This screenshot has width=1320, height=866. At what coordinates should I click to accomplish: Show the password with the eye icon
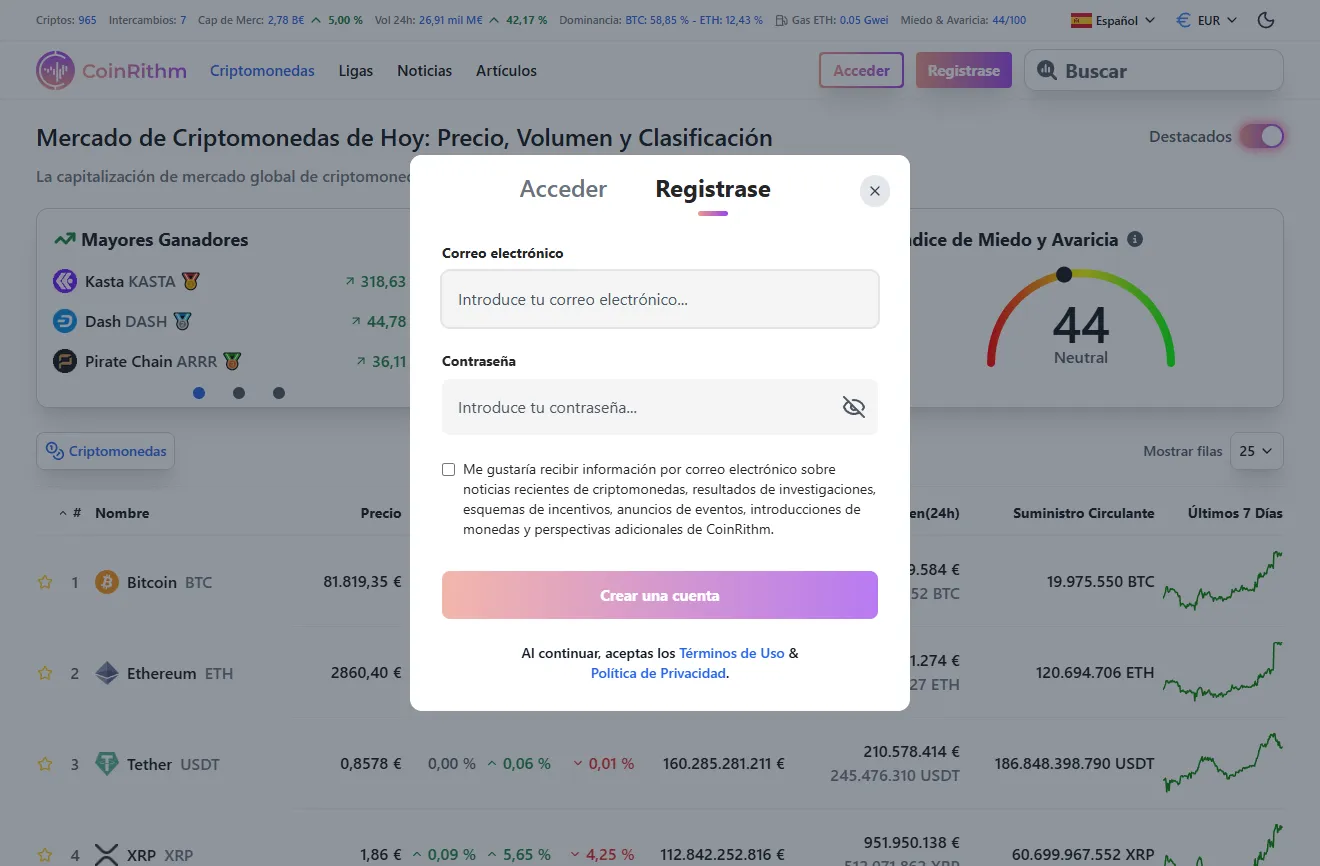click(x=853, y=407)
